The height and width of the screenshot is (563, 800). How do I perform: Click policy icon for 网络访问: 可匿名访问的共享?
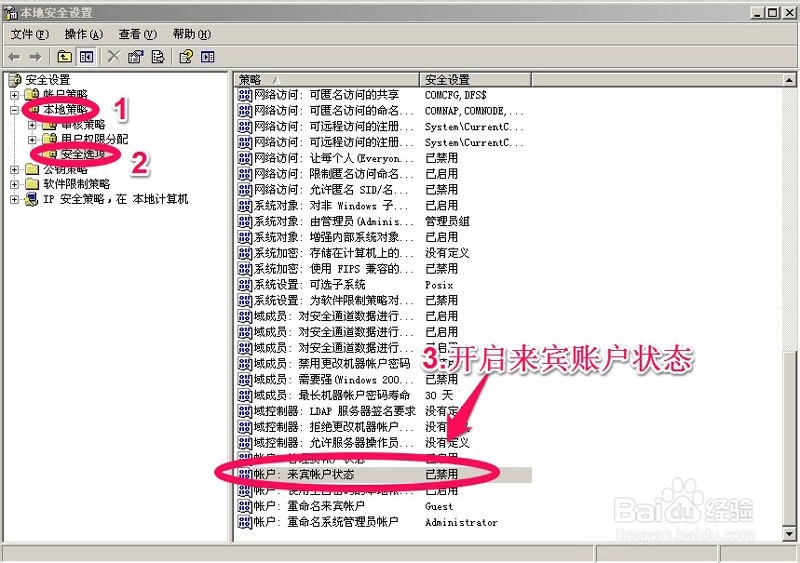(245, 95)
